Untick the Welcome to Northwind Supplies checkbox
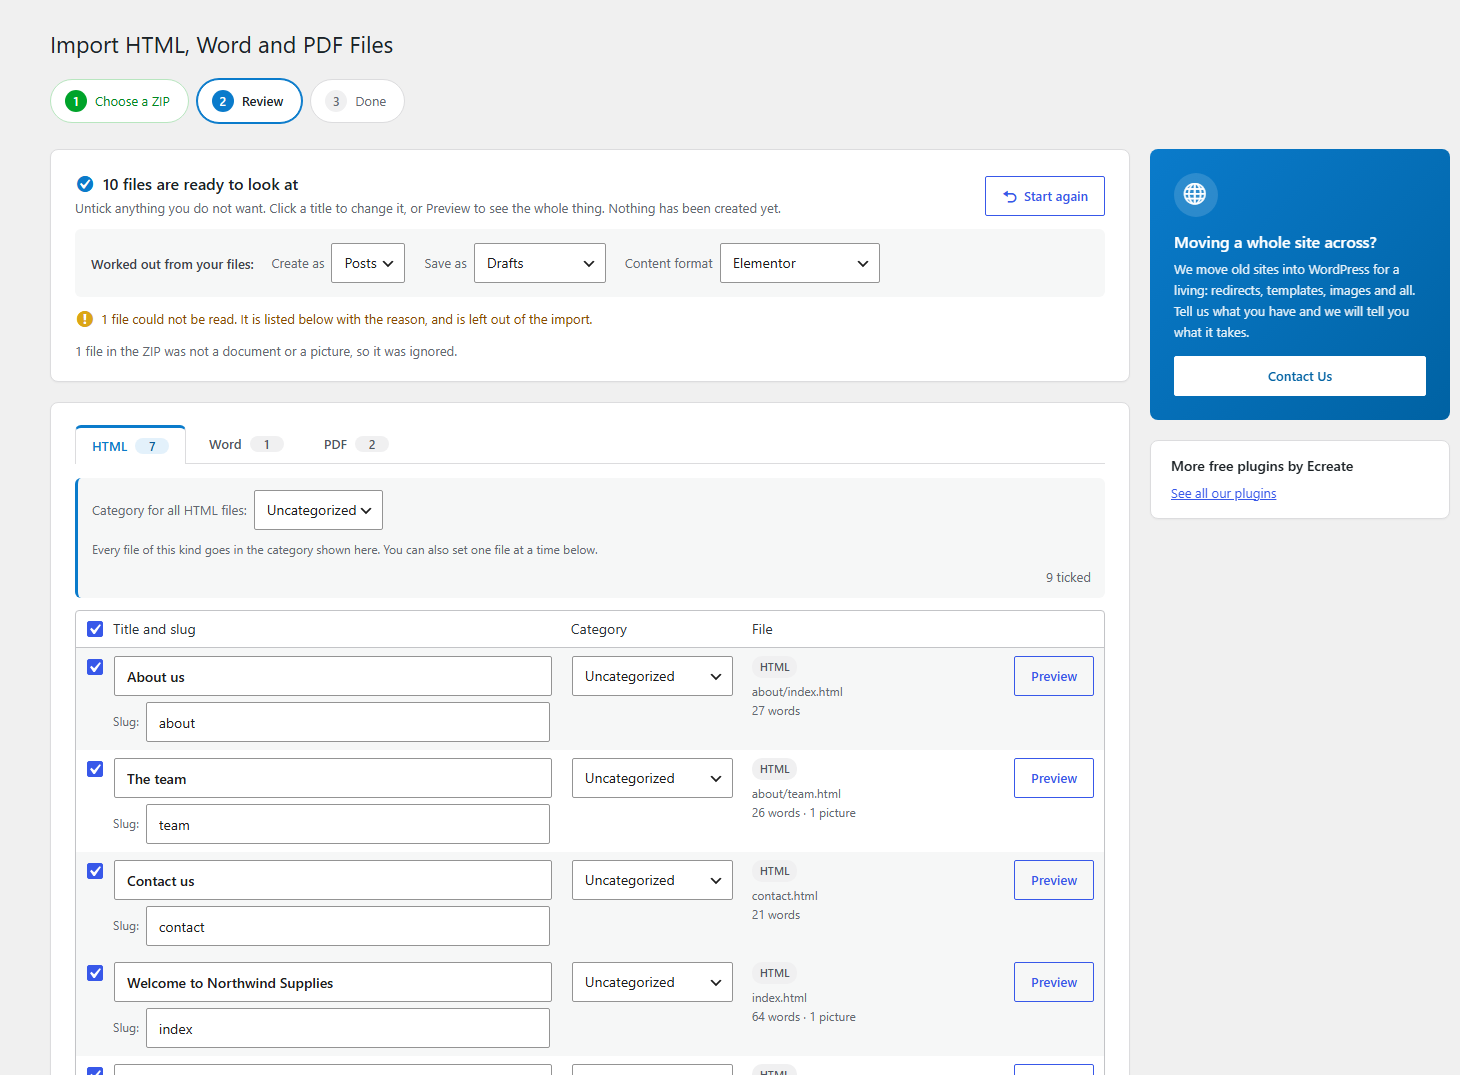 95,973
